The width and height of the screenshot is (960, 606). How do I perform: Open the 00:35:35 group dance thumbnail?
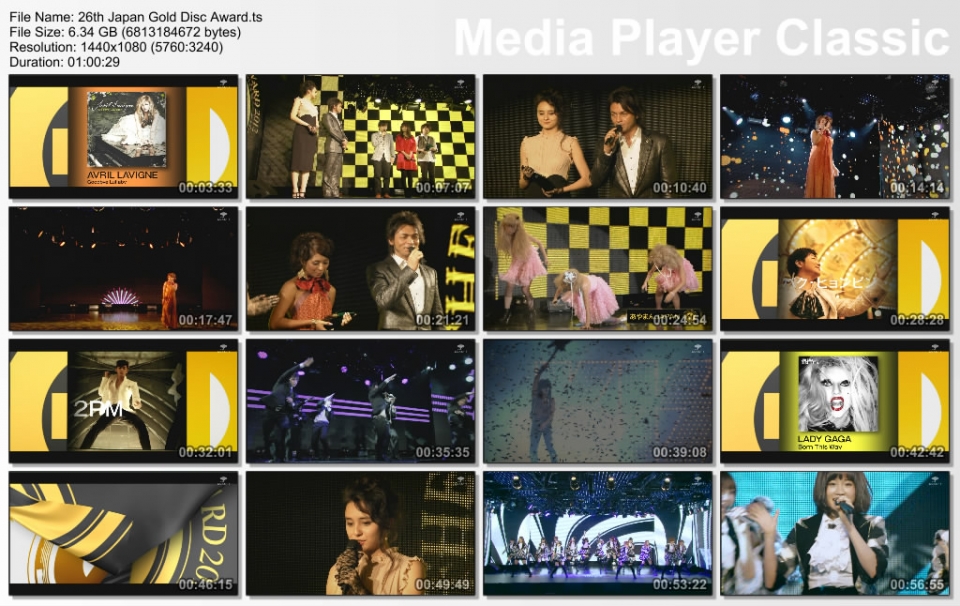[360, 400]
